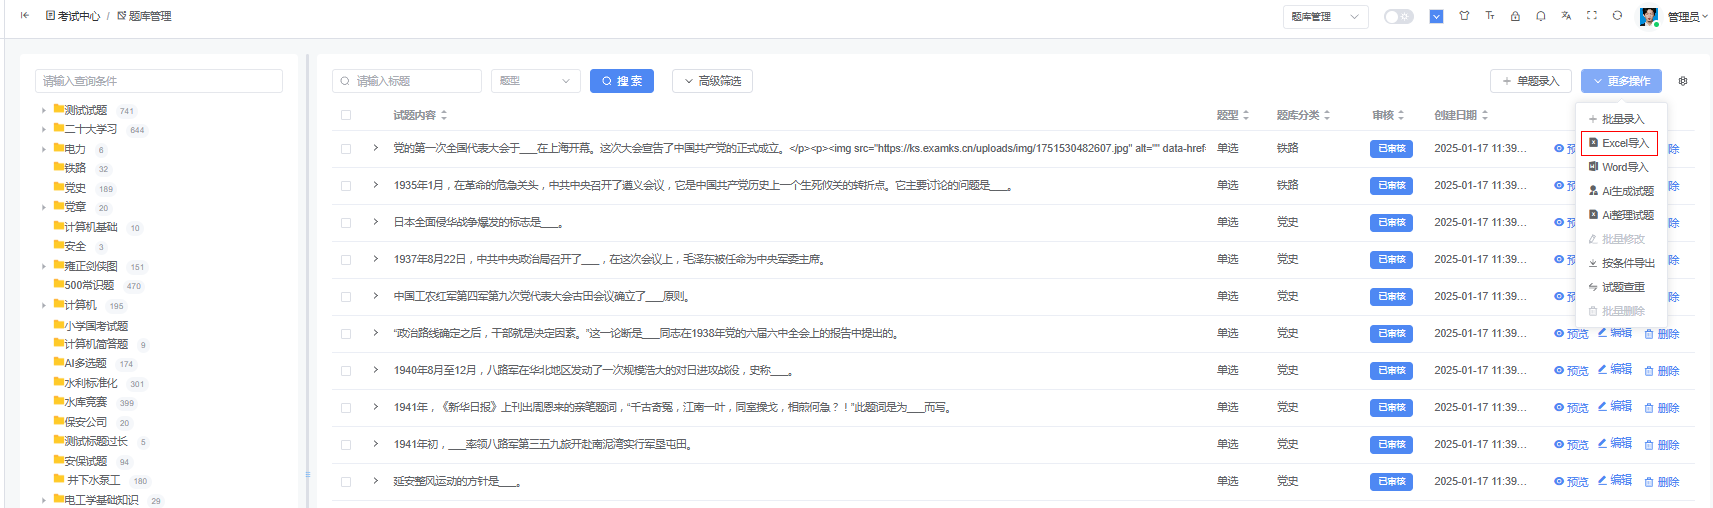Tick the checkbox for the 中国工农红军第四军 row

pyautogui.click(x=346, y=297)
